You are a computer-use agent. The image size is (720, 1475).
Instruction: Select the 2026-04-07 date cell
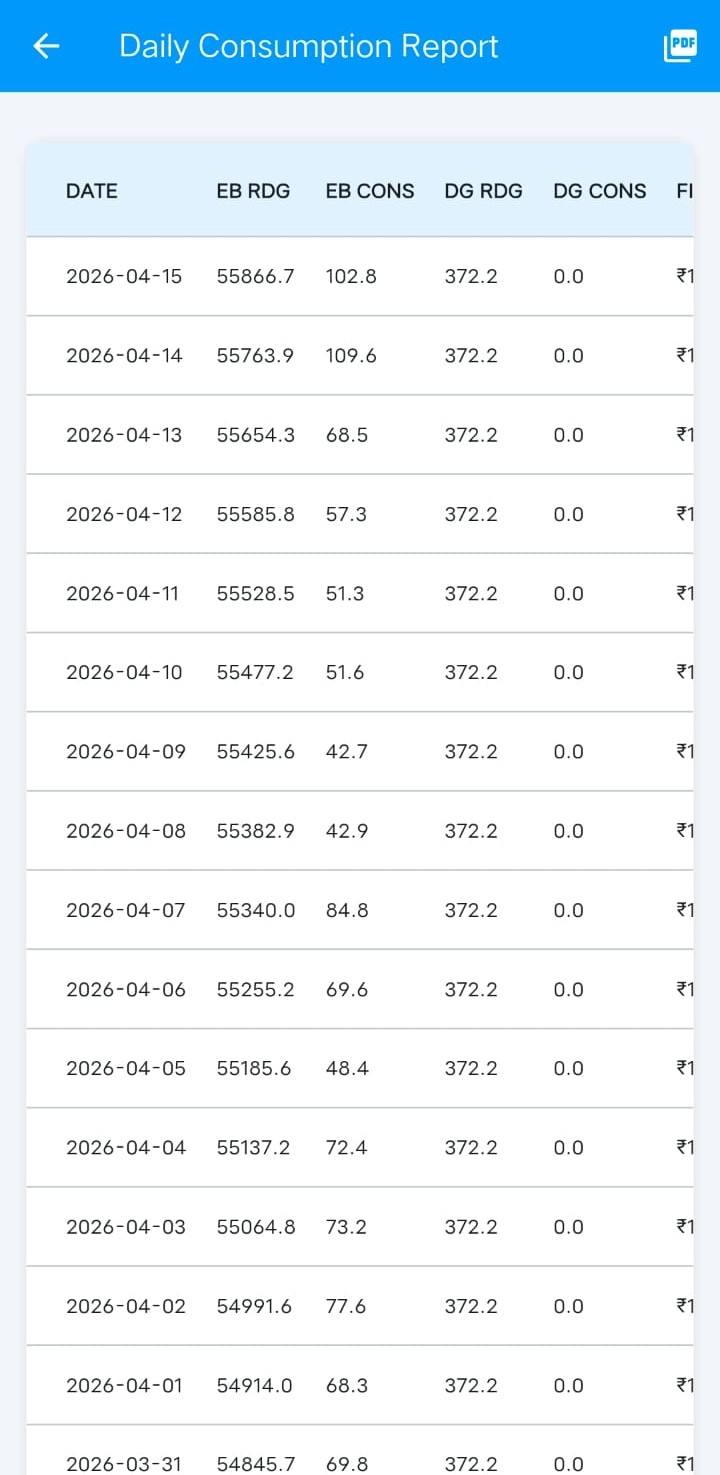click(125, 910)
